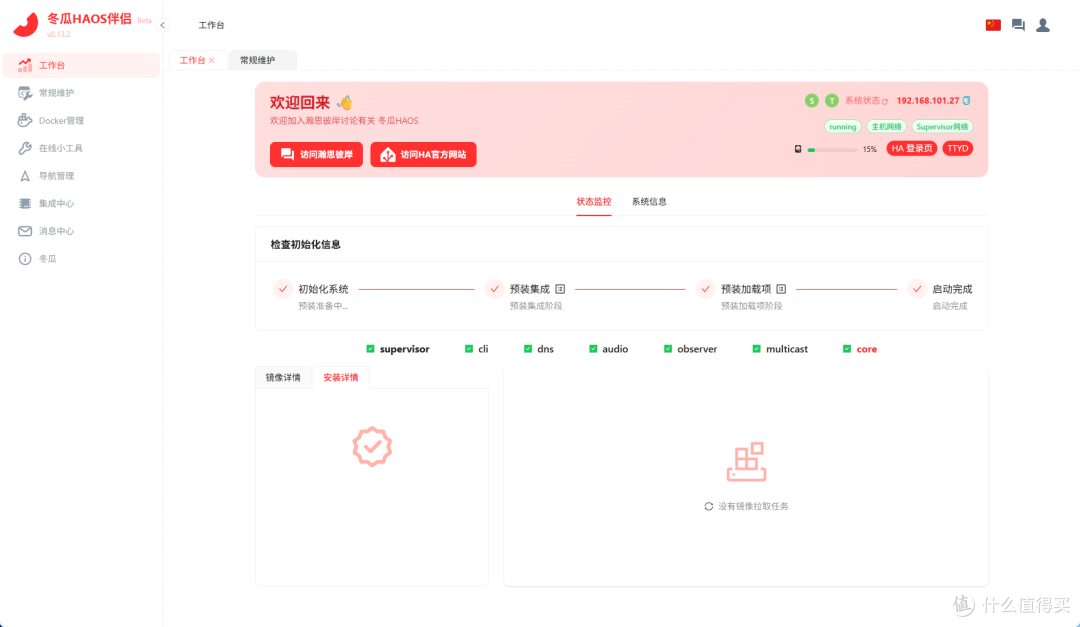
Task: Click the envelope icon for 消息中心
Action: tap(25, 231)
